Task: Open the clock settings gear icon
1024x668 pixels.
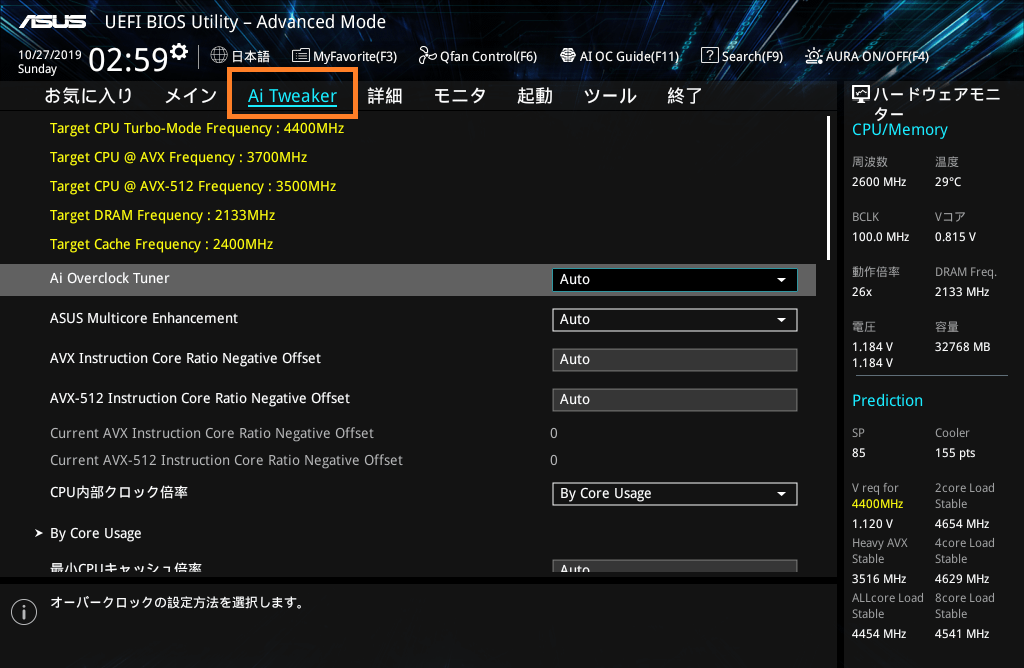Action: click(179, 52)
